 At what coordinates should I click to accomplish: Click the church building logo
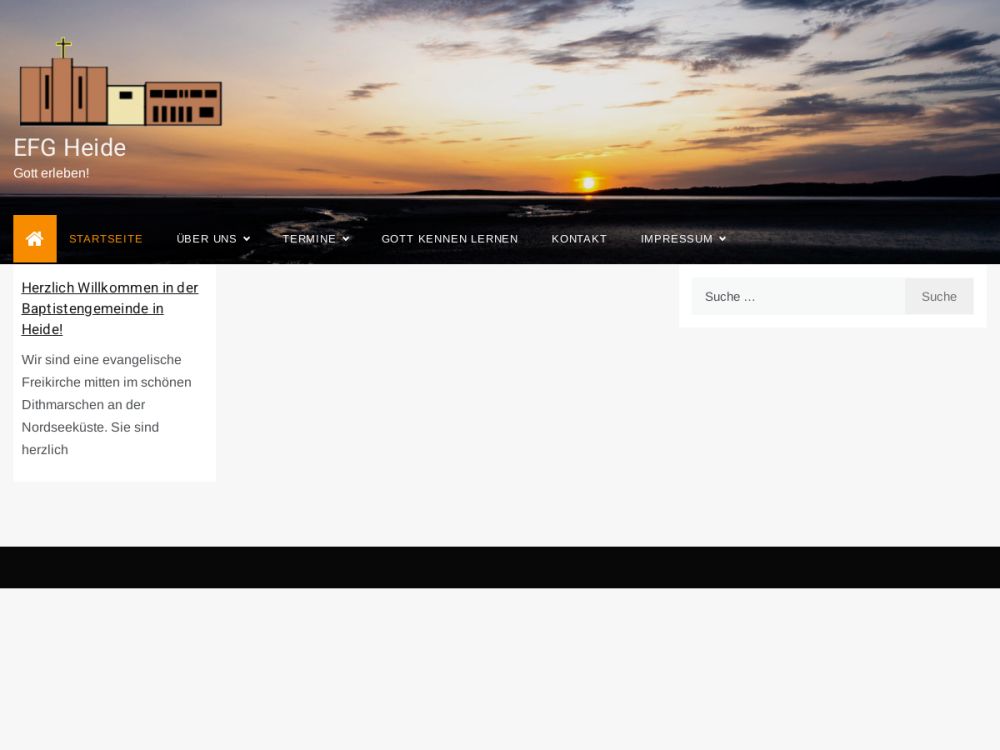point(120,90)
